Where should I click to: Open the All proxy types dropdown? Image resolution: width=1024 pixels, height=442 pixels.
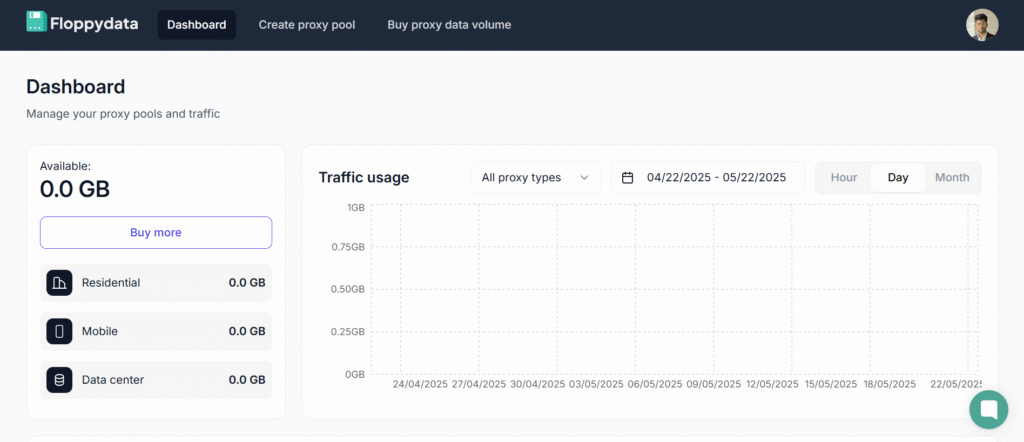536,178
